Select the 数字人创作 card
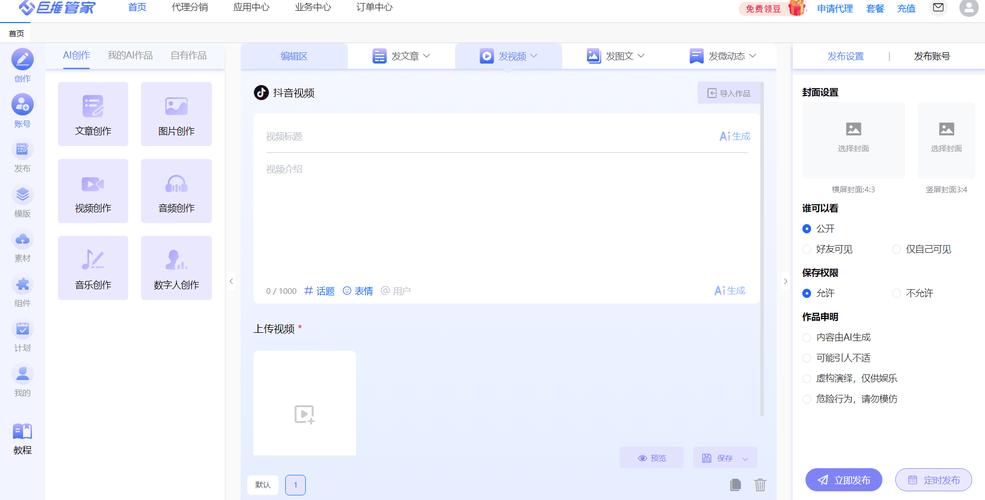 click(177, 268)
